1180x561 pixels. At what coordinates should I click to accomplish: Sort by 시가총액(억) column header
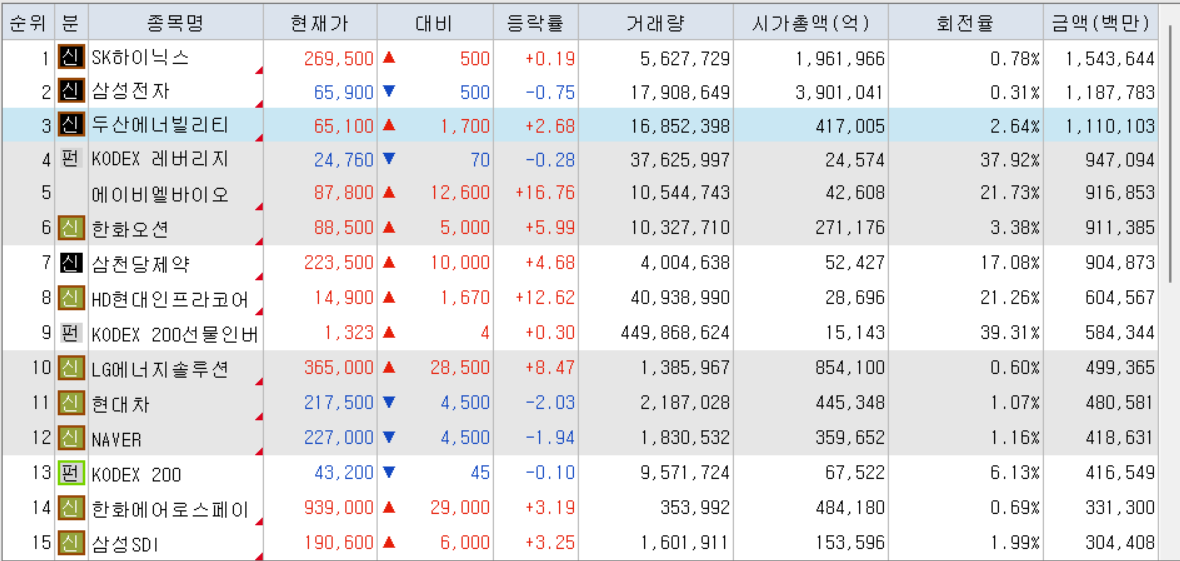point(810,23)
